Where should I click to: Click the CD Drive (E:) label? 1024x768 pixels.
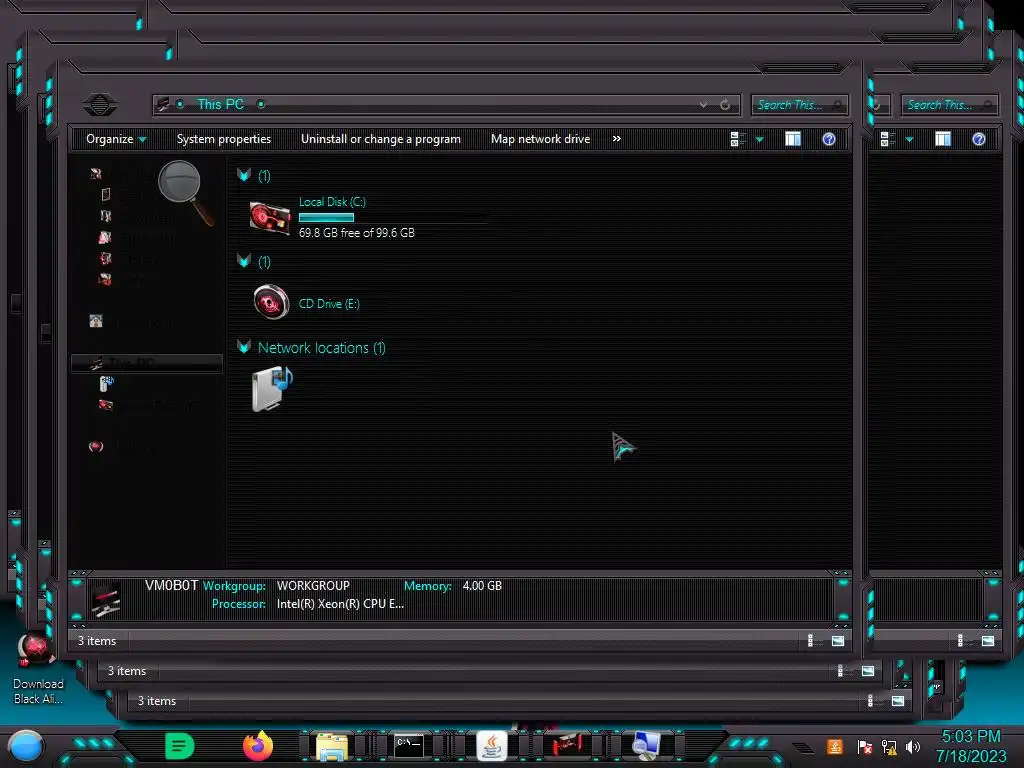(x=329, y=304)
